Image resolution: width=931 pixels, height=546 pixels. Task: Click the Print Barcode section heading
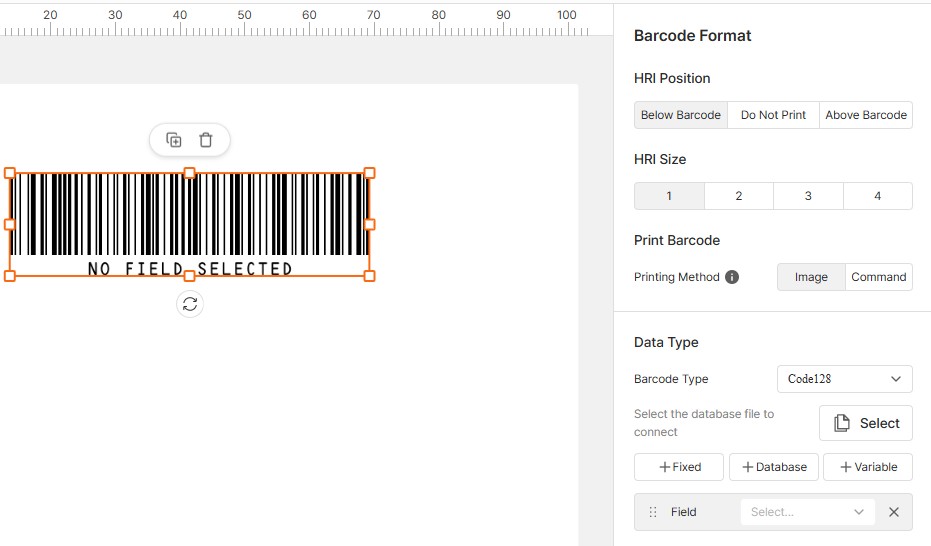coord(677,240)
